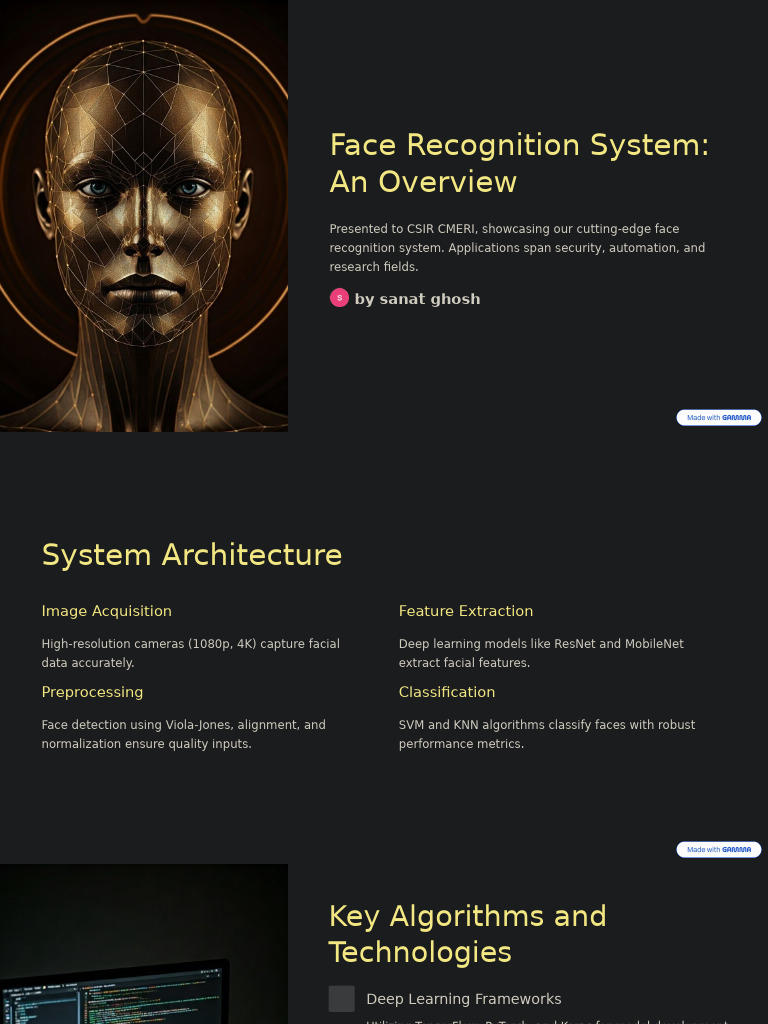Click the text about High-resolution cameras (1080p, 4K)
Screen dimensions: 768x1024
(191, 653)
